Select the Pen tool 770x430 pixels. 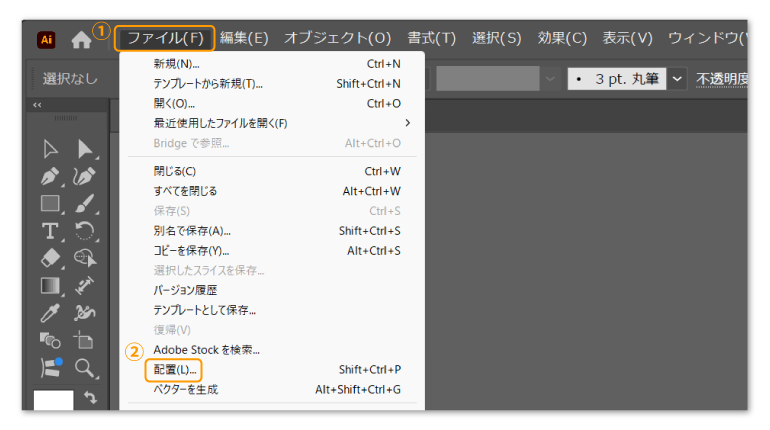[x=50, y=176]
